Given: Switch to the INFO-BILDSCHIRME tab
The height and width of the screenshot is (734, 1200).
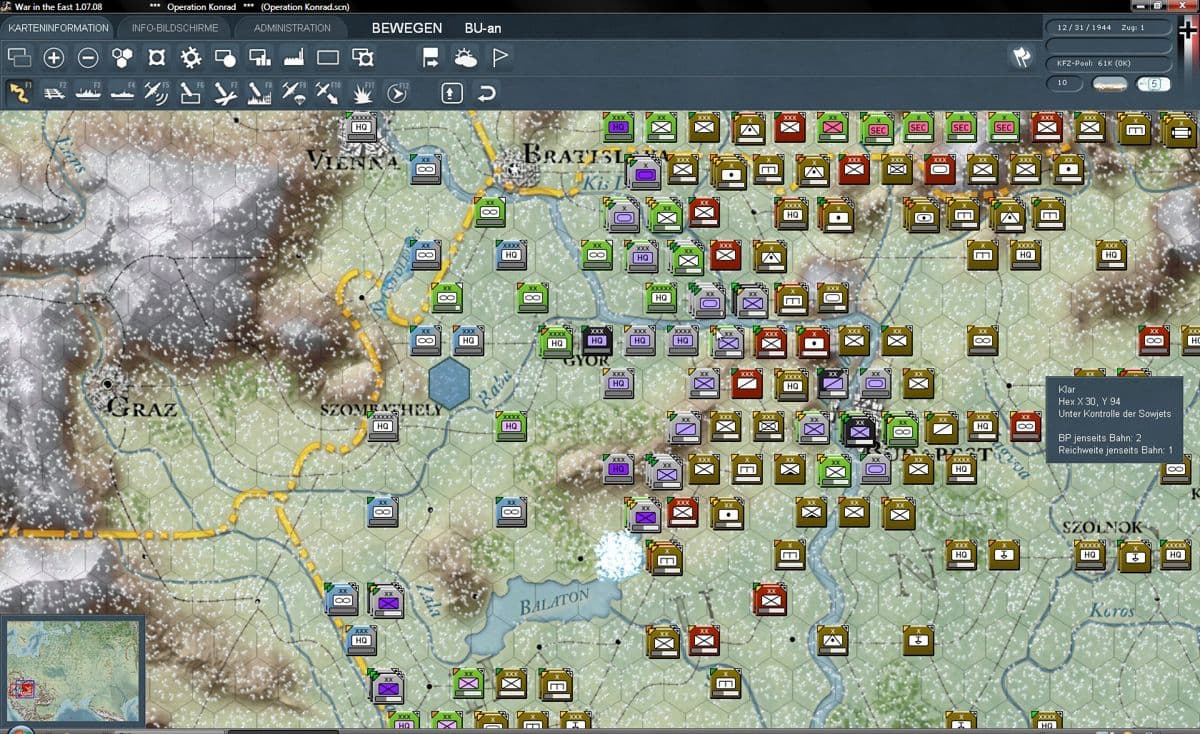Looking at the screenshot, I should [x=175, y=28].
